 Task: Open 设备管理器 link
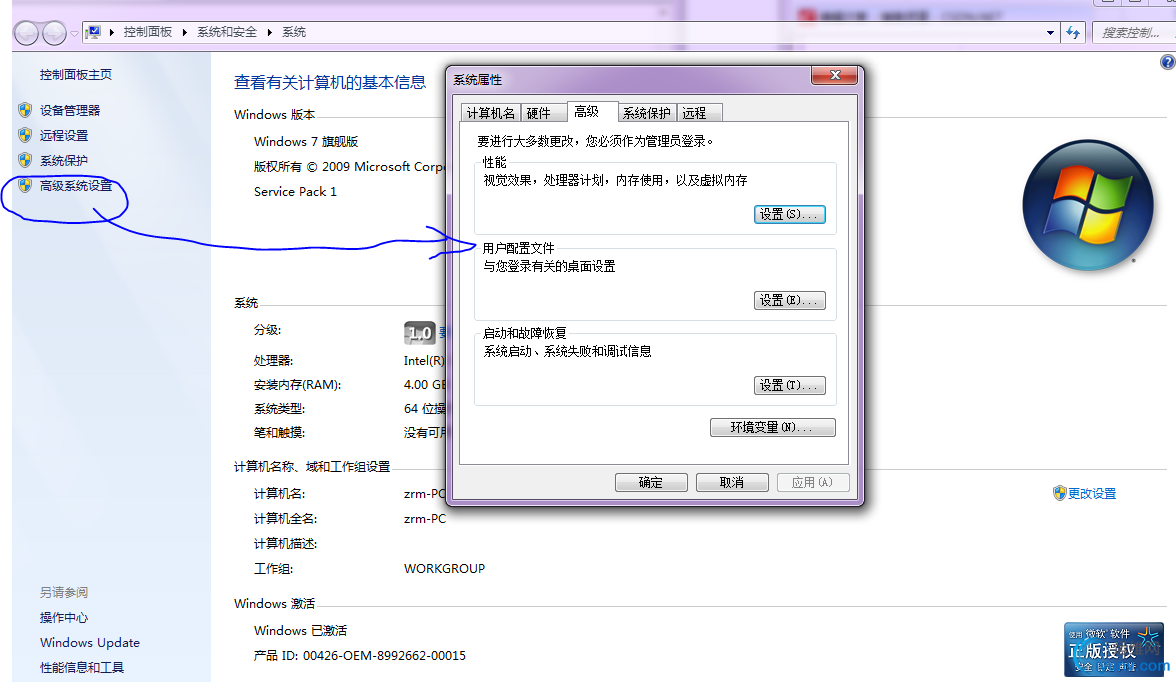click(70, 110)
